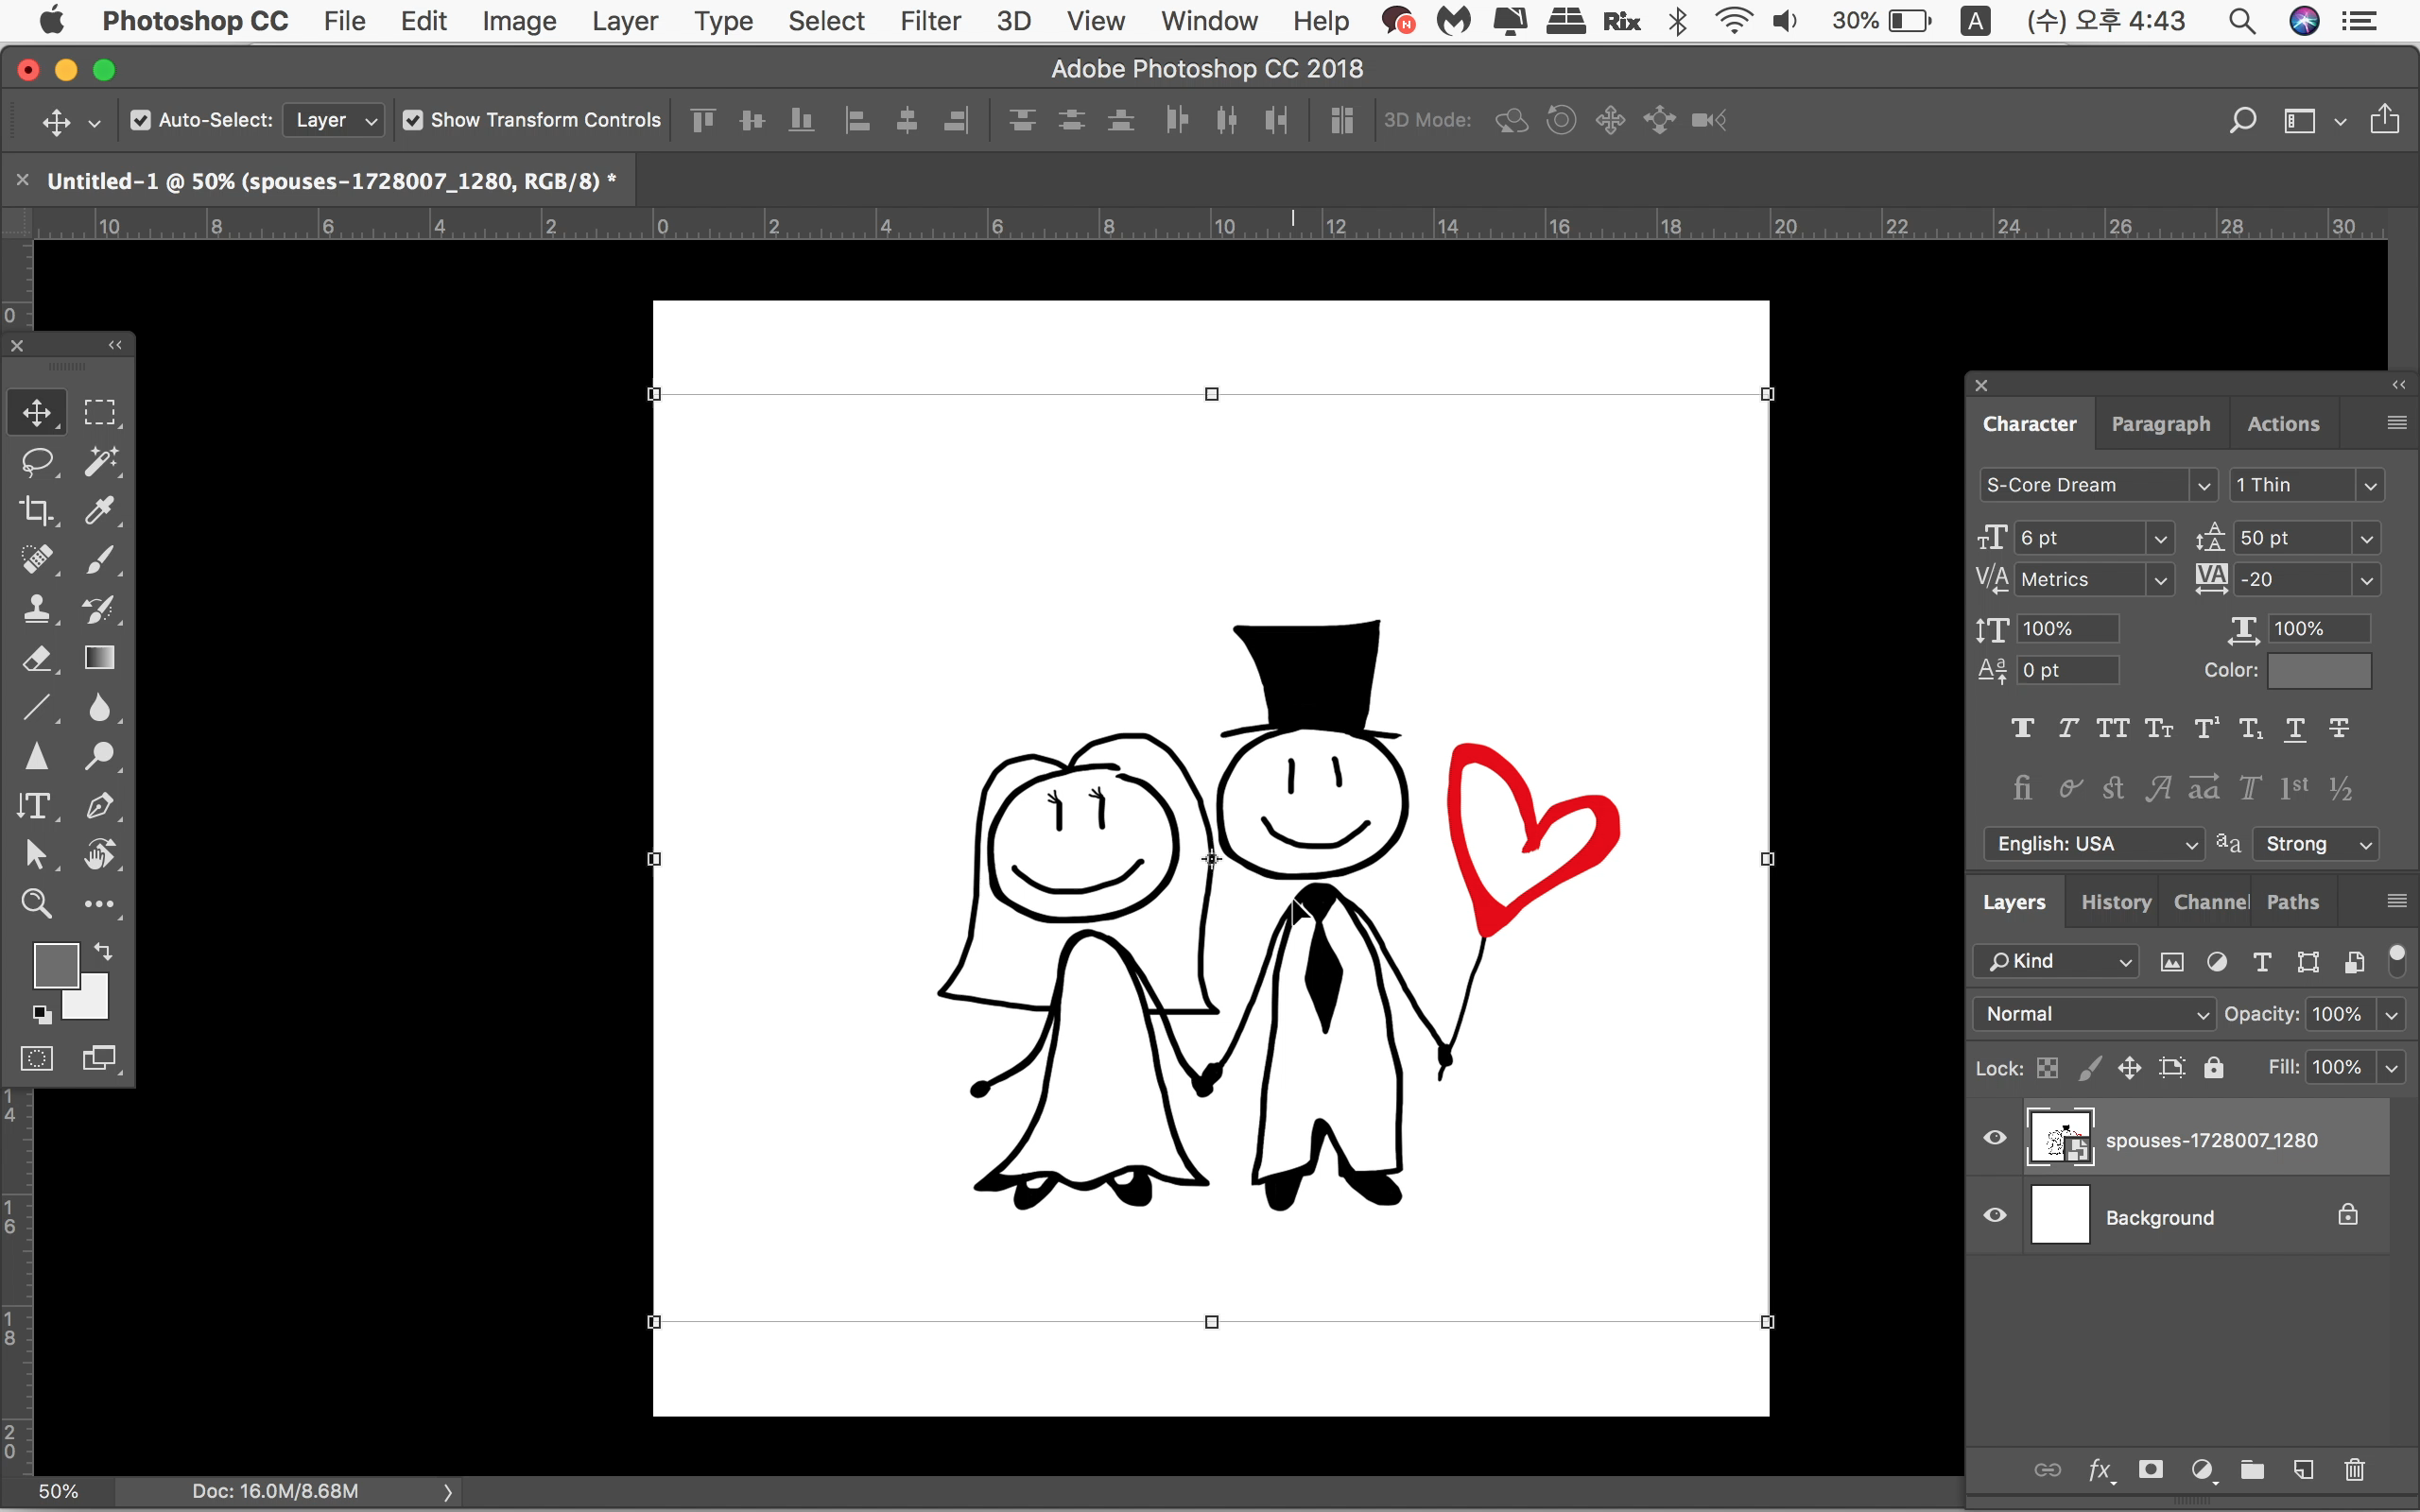Viewport: 2420px width, 1512px height.
Task: Click the add layer style fx icon
Action: [2099, 1469]
